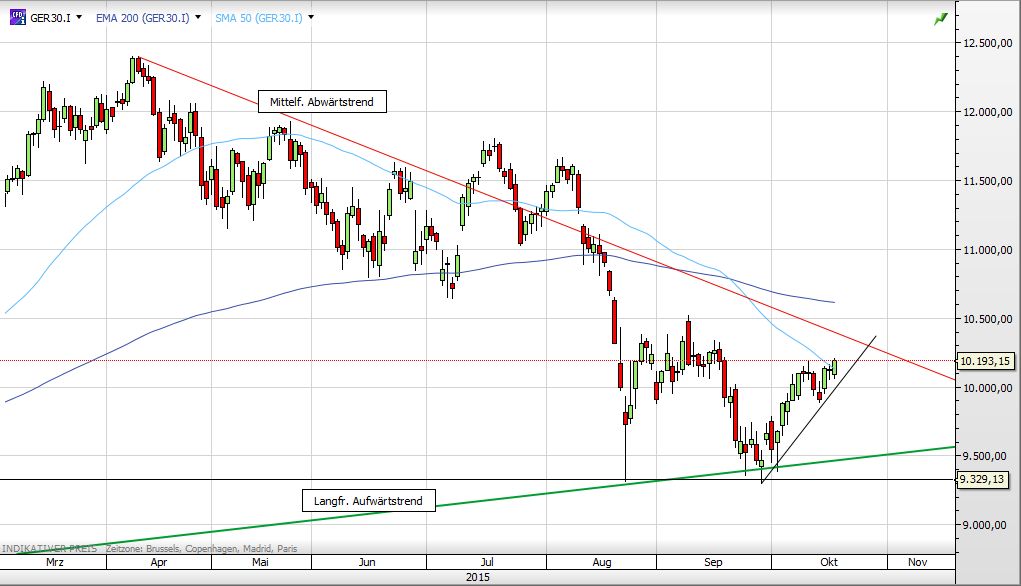Click the Jul month label on time axis
This screenshot has height=586, width=1021.
pyautogui.click(x=486, y=562)
